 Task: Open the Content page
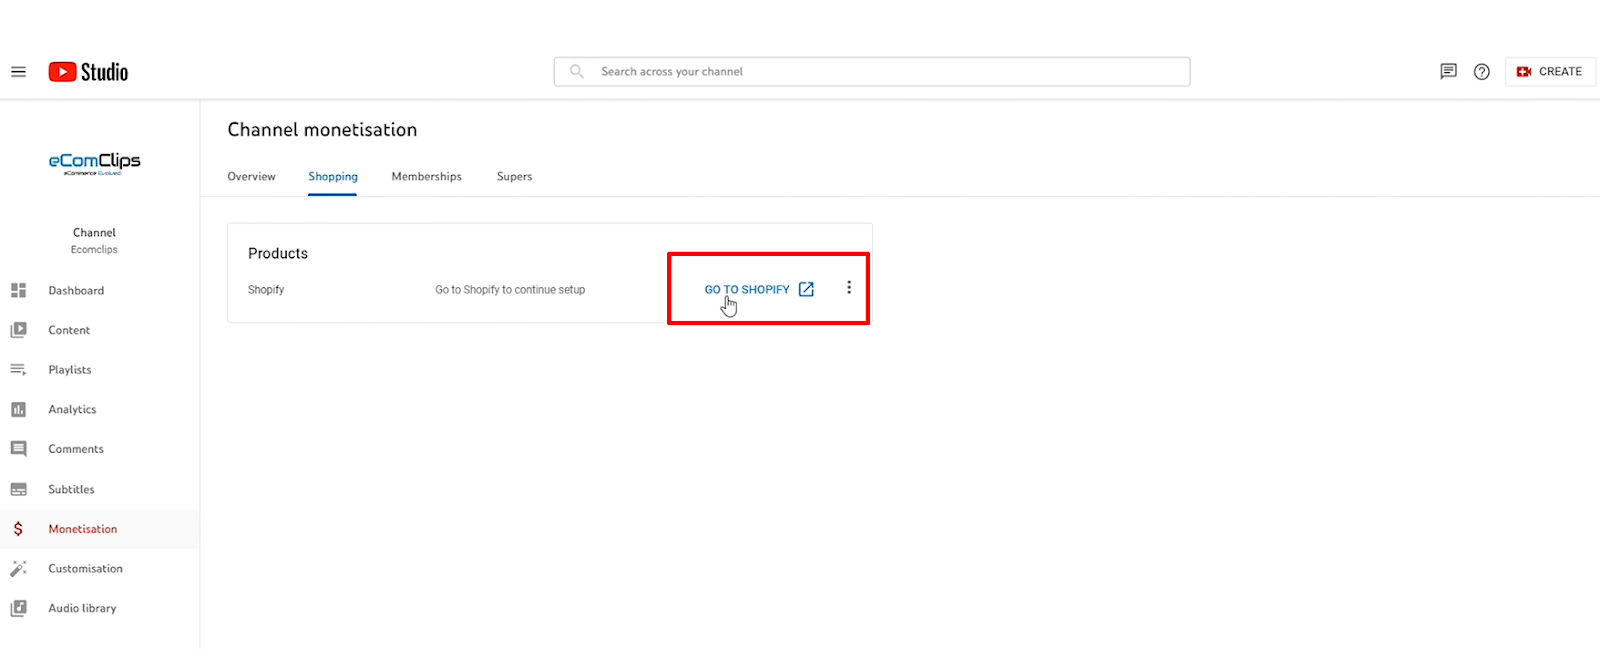click(69, 330)
